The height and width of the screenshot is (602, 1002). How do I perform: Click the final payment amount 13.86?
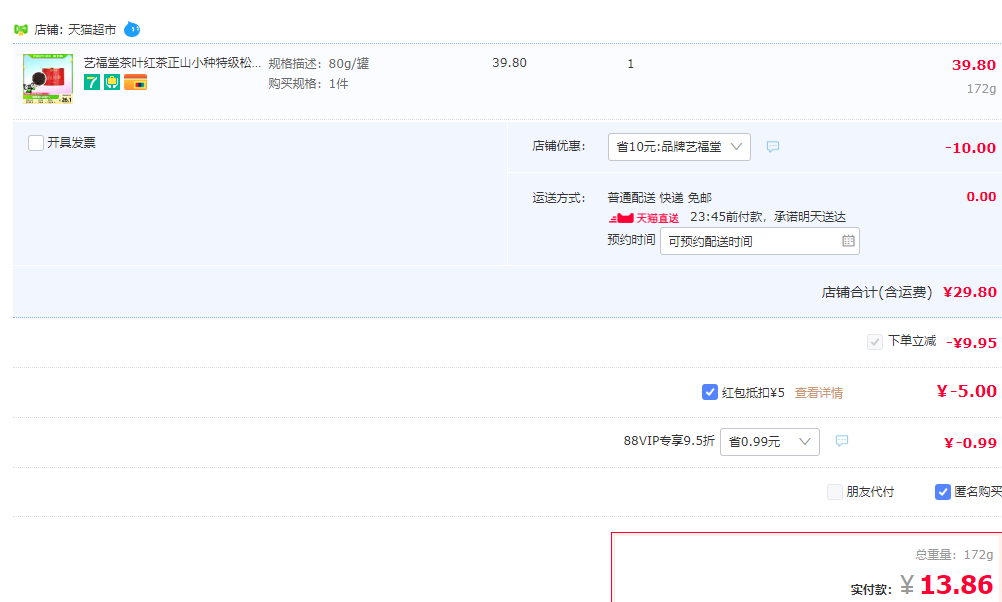point(956,585)
